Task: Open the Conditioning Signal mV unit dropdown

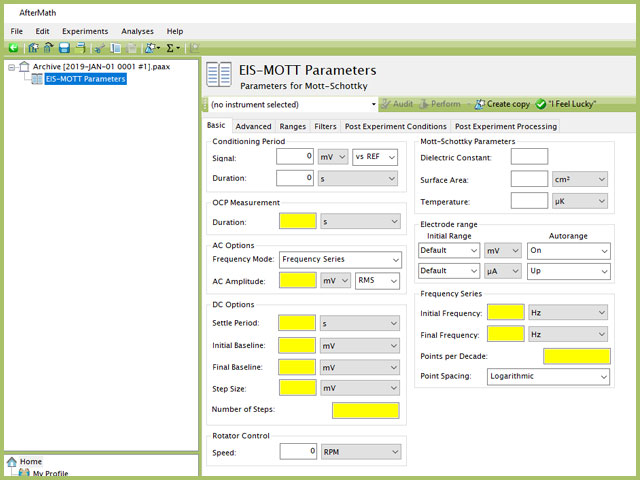Action: 333,157
